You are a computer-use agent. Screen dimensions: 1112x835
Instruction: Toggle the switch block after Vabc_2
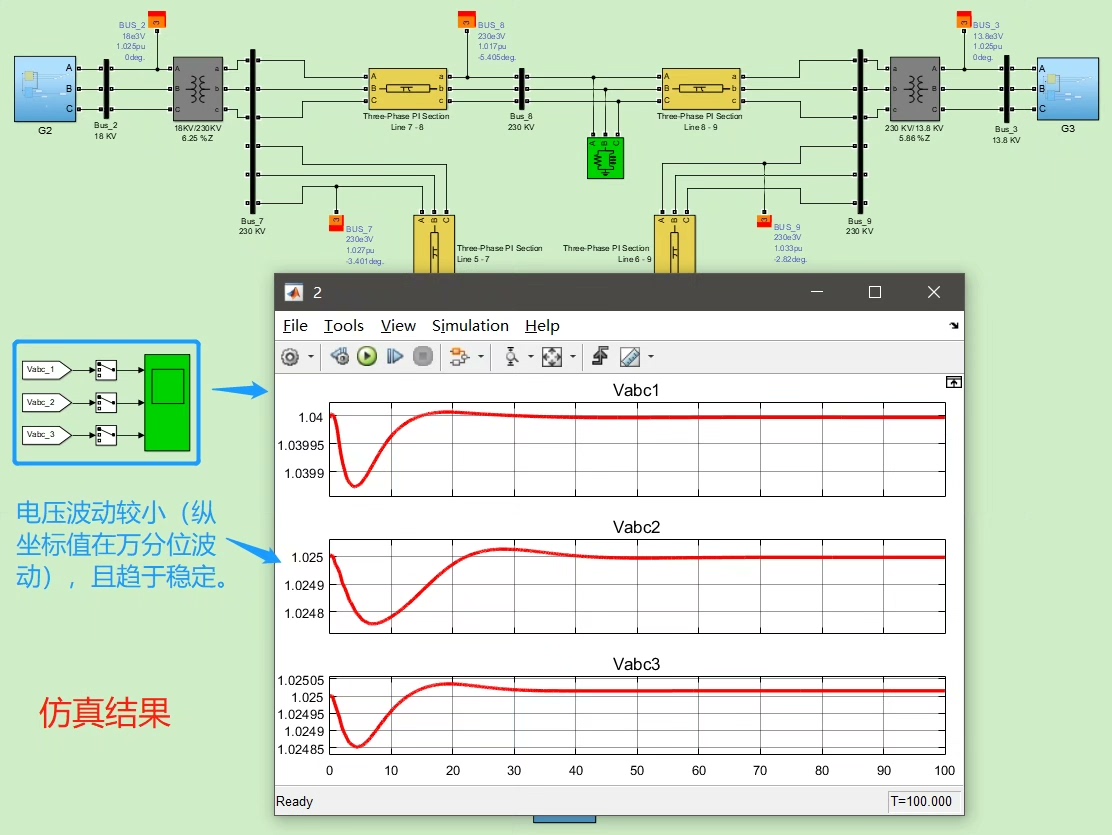106,402
